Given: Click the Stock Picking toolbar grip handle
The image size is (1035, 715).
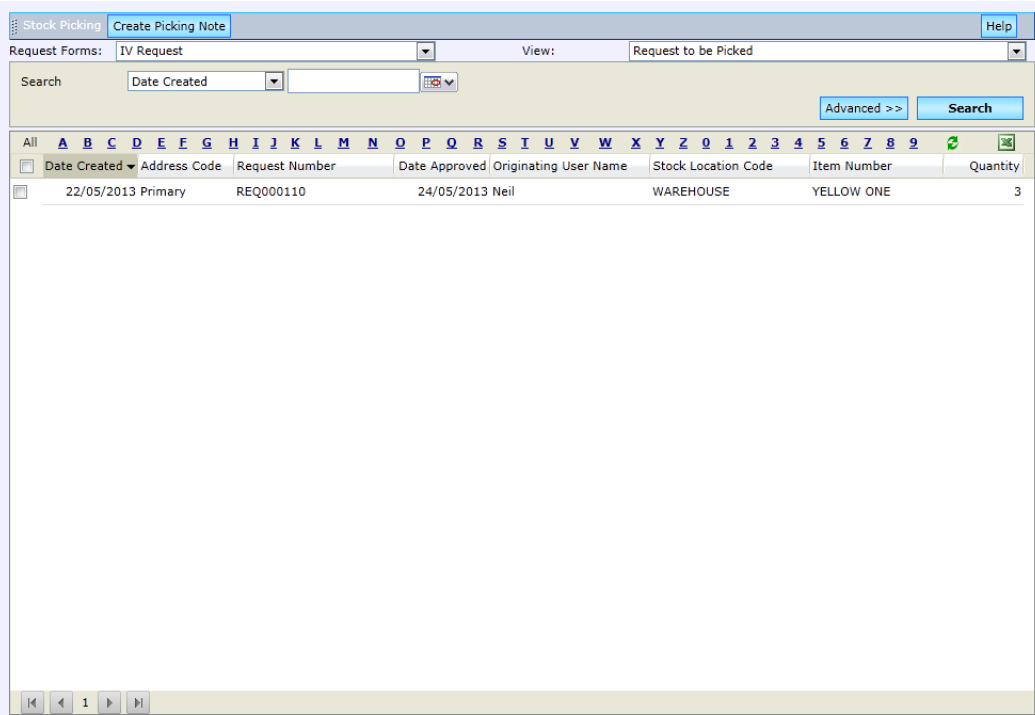Looking at the screenshot, I should click(x=13, y=25).
